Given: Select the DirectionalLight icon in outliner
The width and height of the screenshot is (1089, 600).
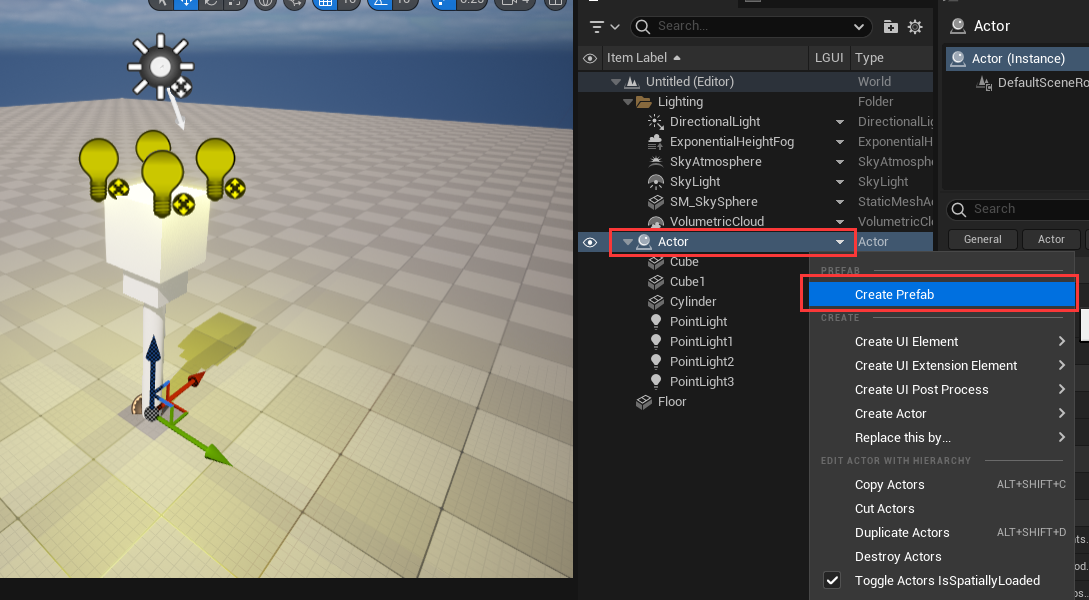Looking at the screenshot, I should click(x=656, y=122).
